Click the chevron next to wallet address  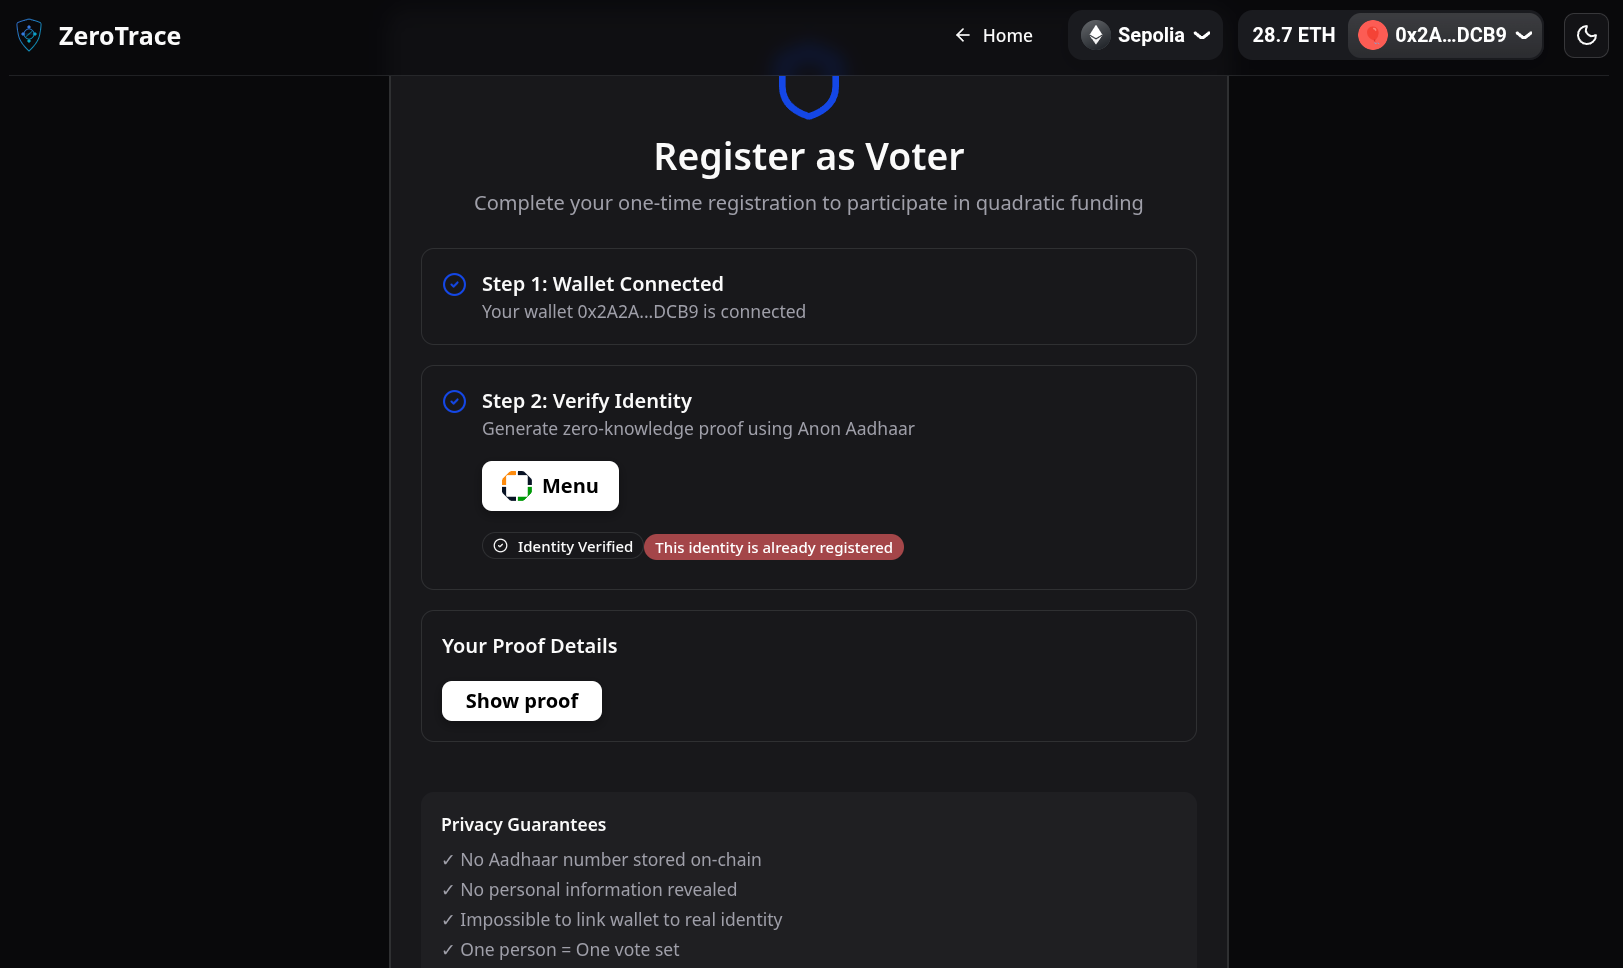click(x=1524, y=35)
